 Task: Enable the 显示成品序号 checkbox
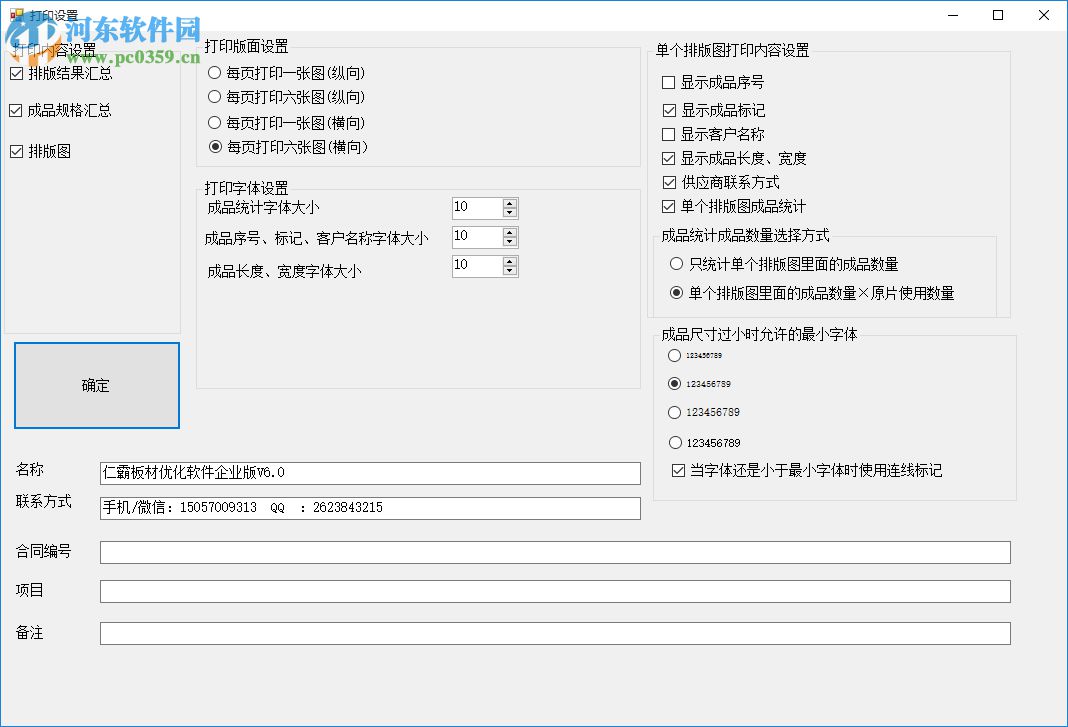click(667, 83)
